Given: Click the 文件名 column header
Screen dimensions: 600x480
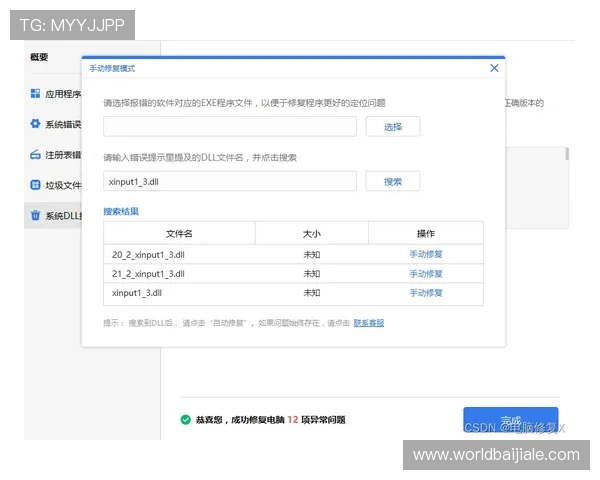Looking at the screenshot, I should coord(179,233).
